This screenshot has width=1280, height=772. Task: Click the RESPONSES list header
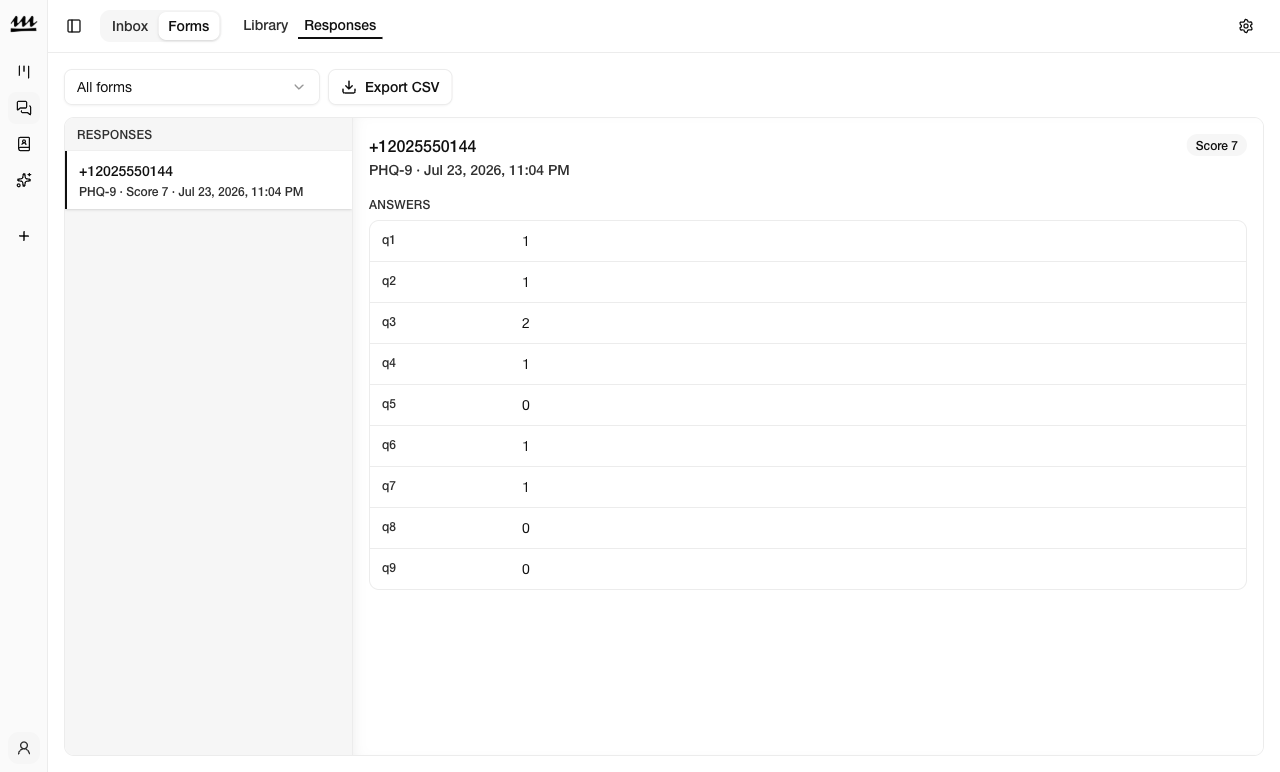pyautogui.click(x=114, y=135)
